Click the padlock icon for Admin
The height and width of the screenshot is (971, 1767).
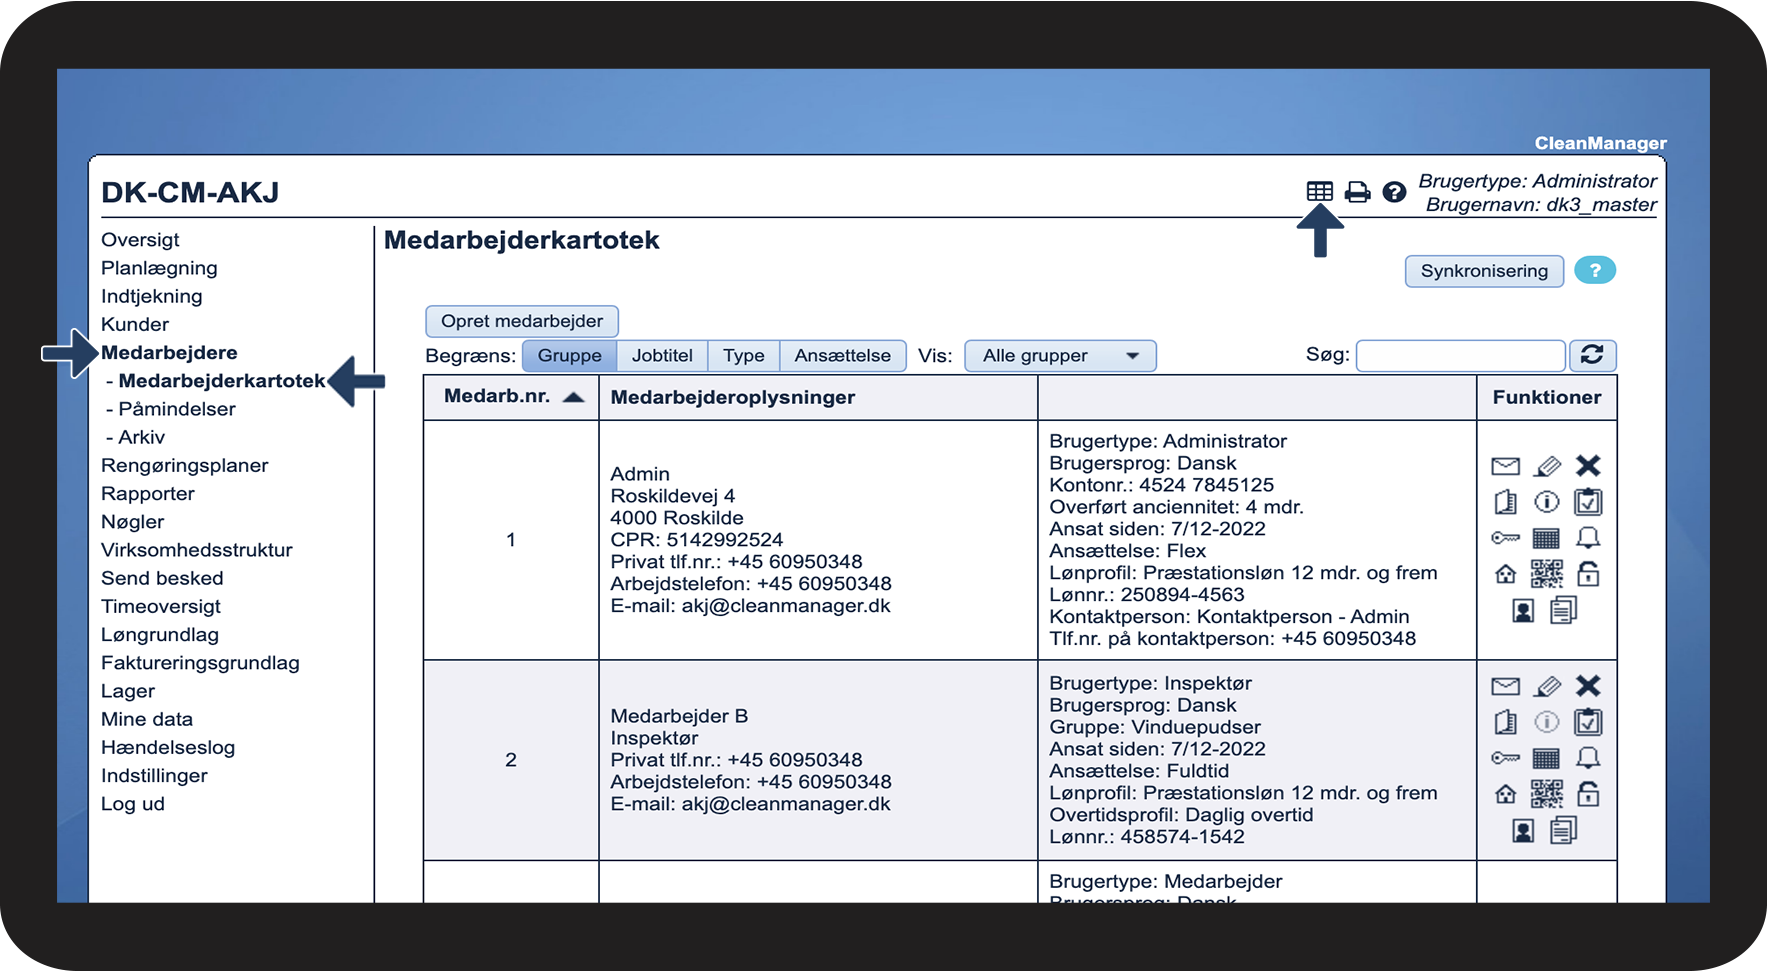pyautogui.click(x=1588, y=573)
